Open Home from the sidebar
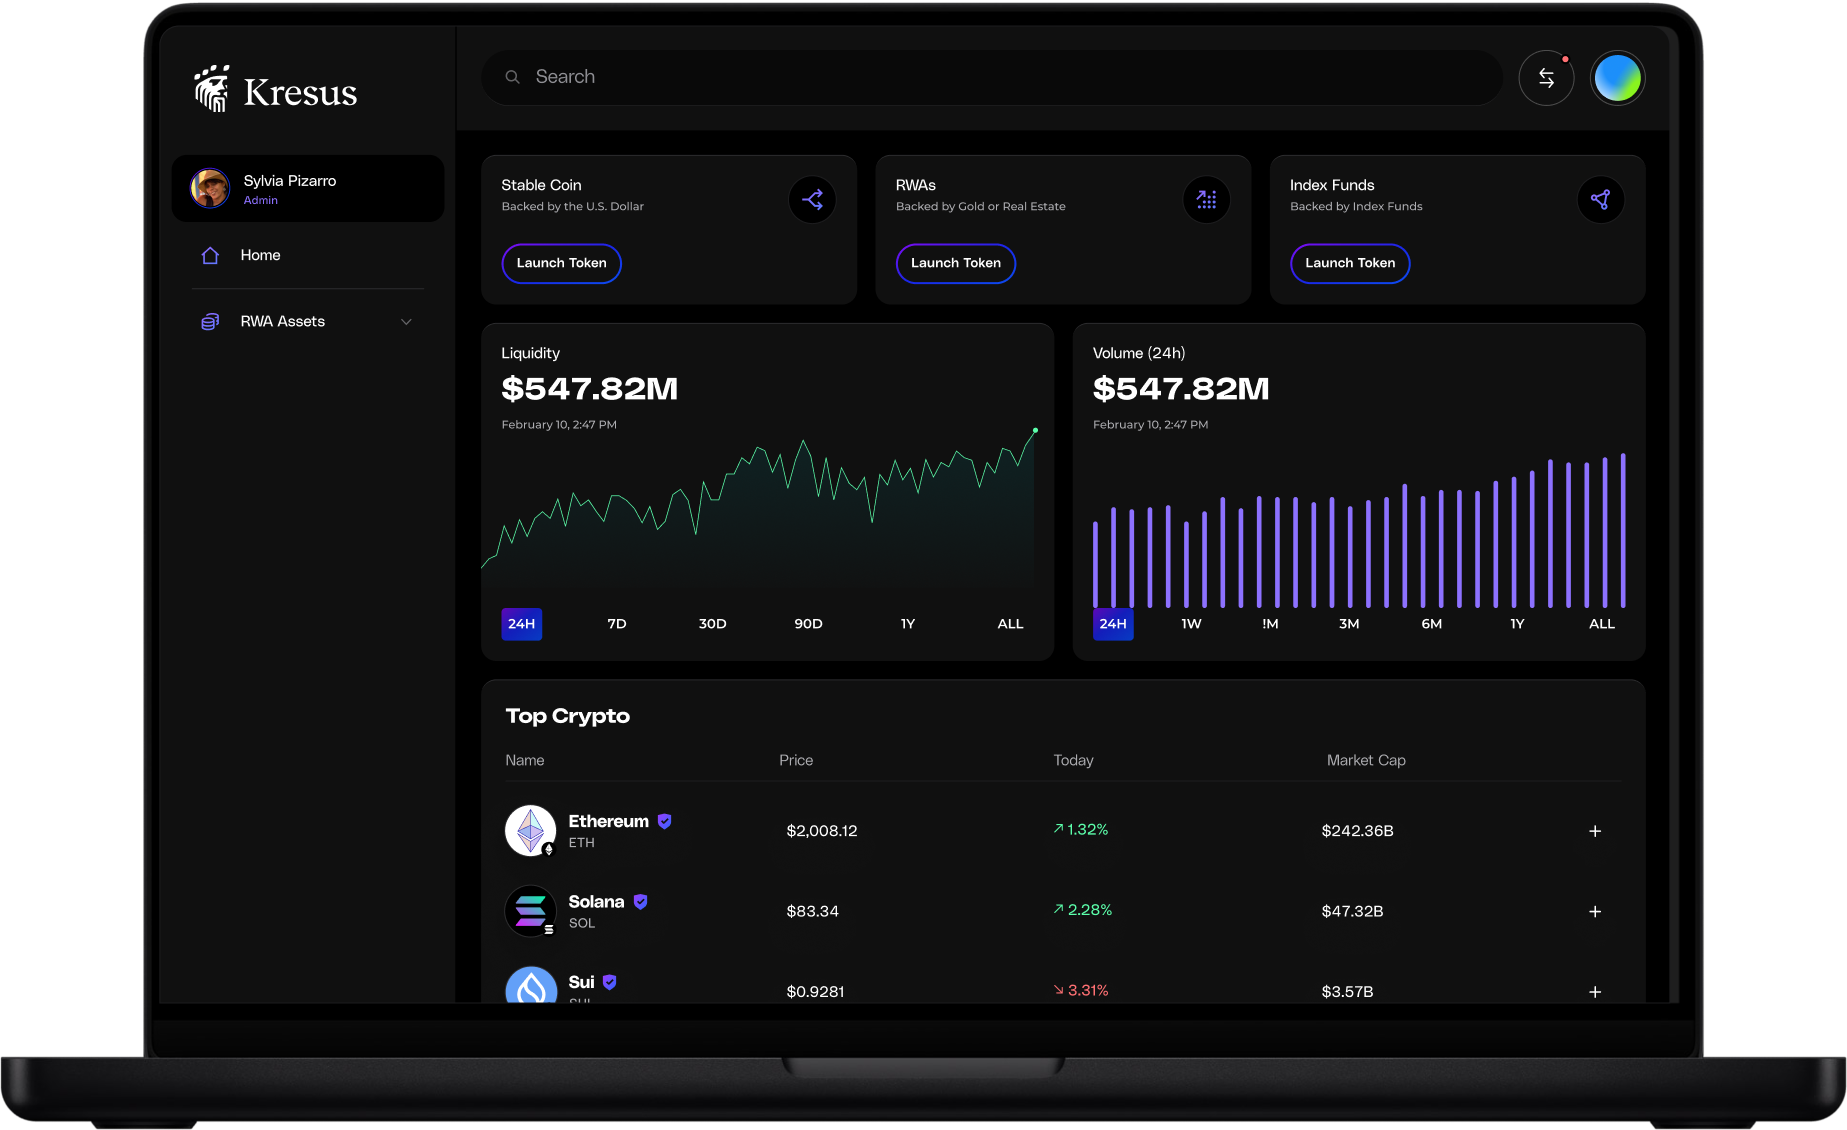This screenshot has height=1130, width=1847. pyautogui.click(x=259, y=255)
